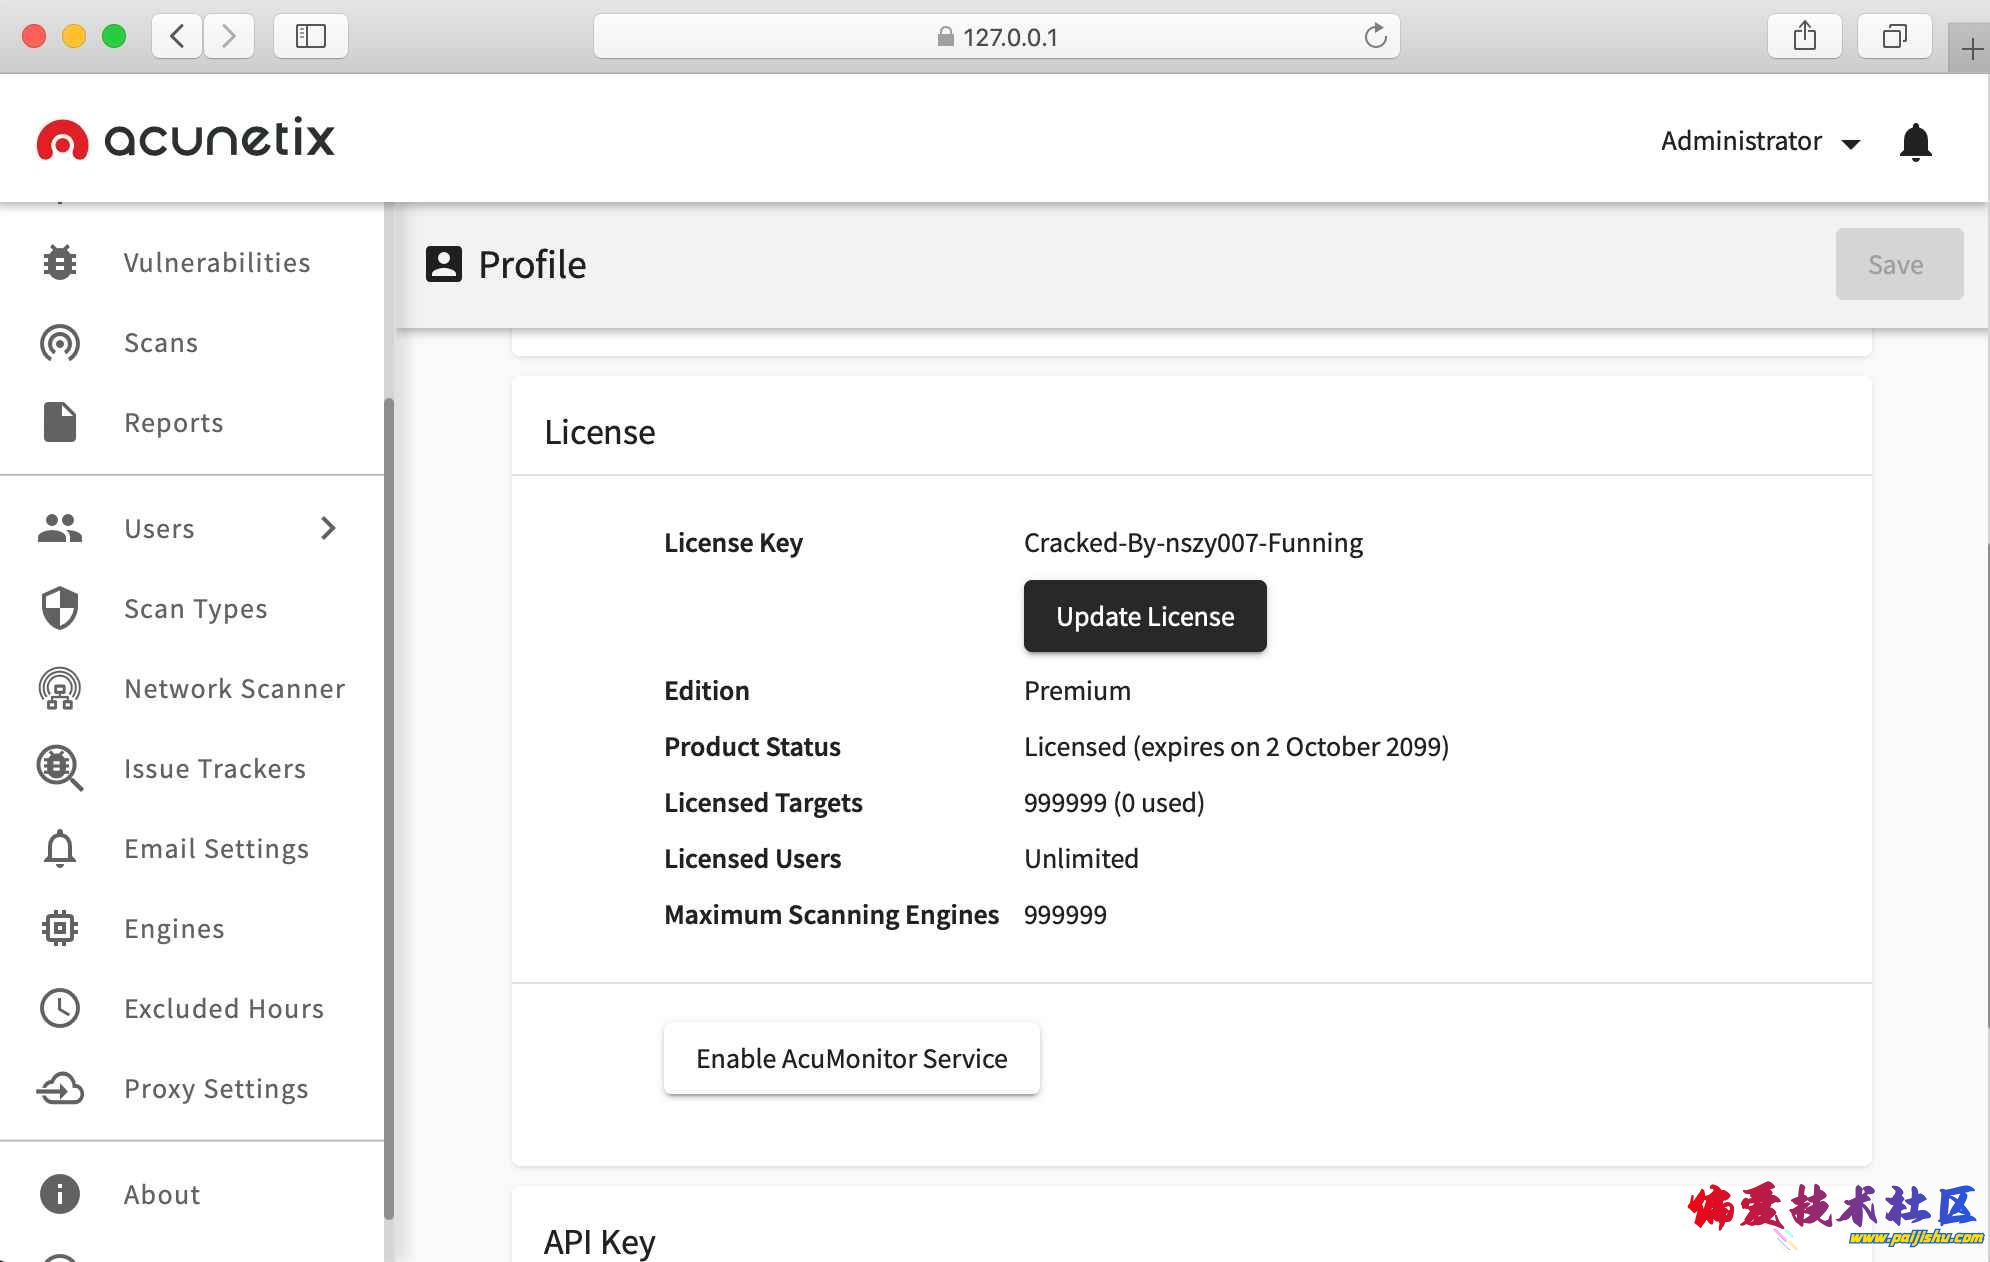Click the Scan Types shield icon
The image size is (1990, 1262).
pyautogui.click(x=60, y=609)
